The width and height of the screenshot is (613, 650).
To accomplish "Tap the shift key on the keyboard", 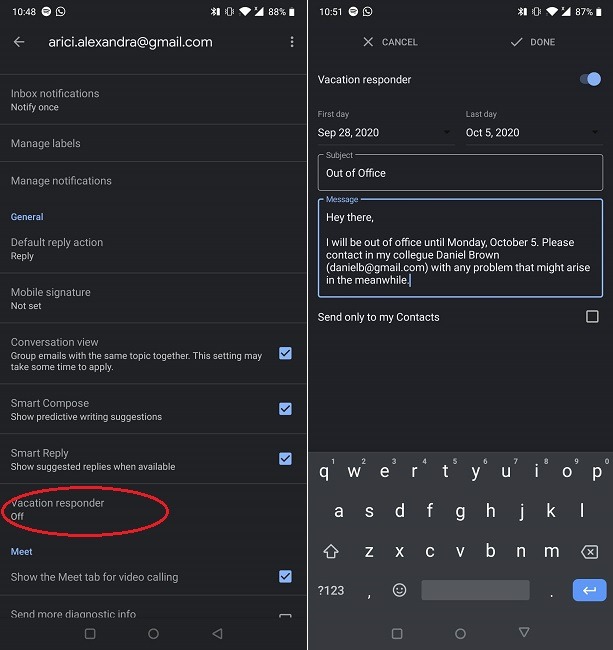I will pos(331,551).
